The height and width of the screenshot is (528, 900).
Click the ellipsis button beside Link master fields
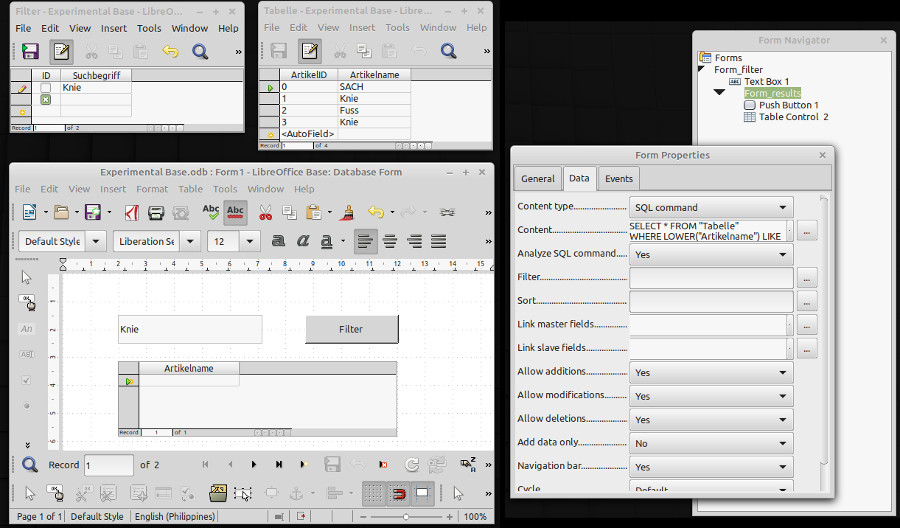click(x=806, y=325)
